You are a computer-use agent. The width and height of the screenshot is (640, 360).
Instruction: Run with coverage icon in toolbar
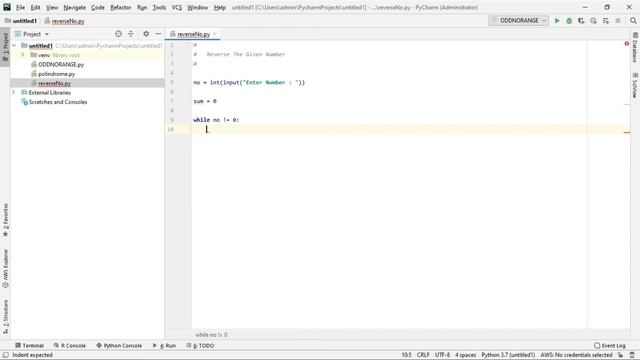pos(581,20)
